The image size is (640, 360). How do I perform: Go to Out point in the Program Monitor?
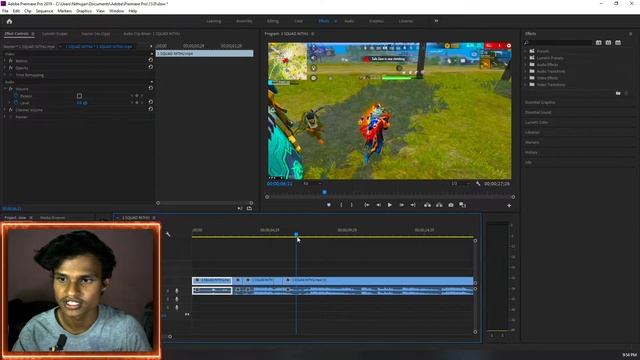[413, 205]
